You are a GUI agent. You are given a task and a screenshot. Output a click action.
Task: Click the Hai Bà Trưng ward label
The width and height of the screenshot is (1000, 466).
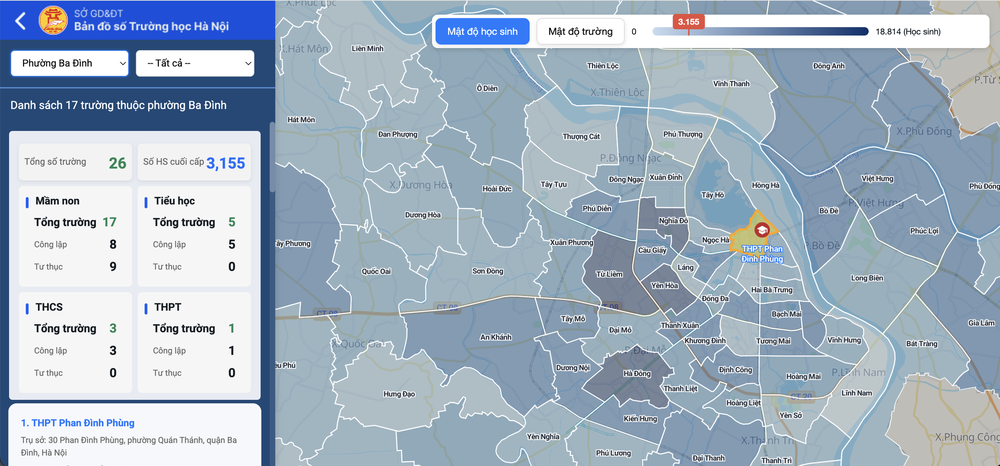[772, 290]
